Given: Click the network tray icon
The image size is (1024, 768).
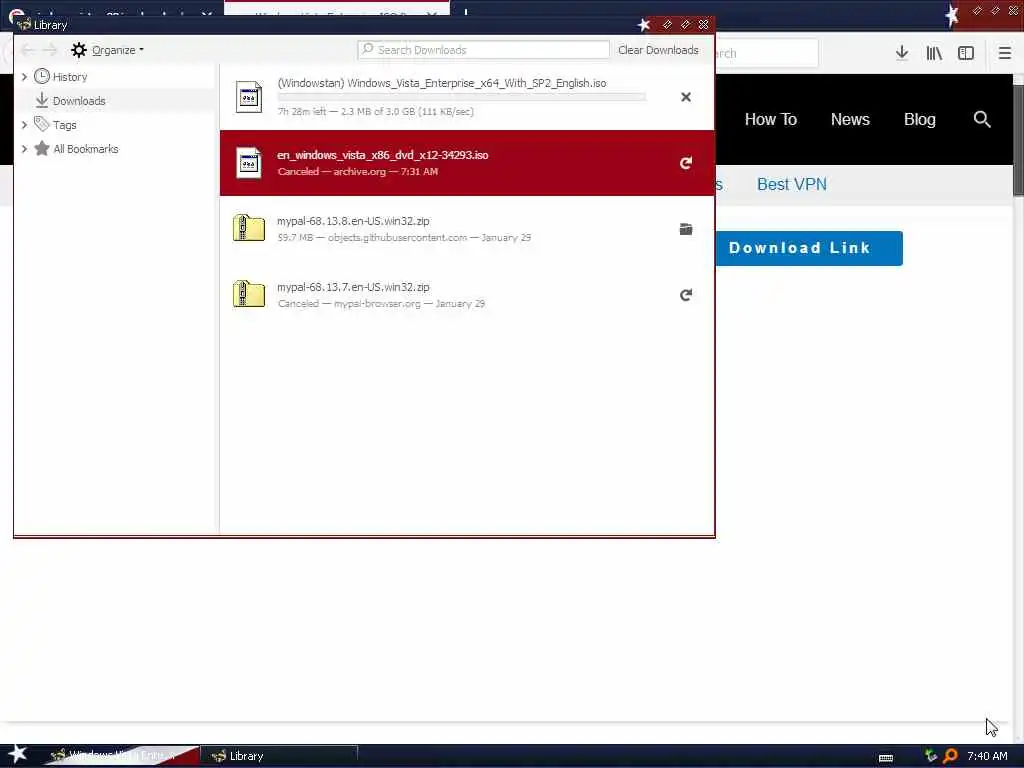Looking at the screenshot, I should pyautogui.click(x=931, y=756).
